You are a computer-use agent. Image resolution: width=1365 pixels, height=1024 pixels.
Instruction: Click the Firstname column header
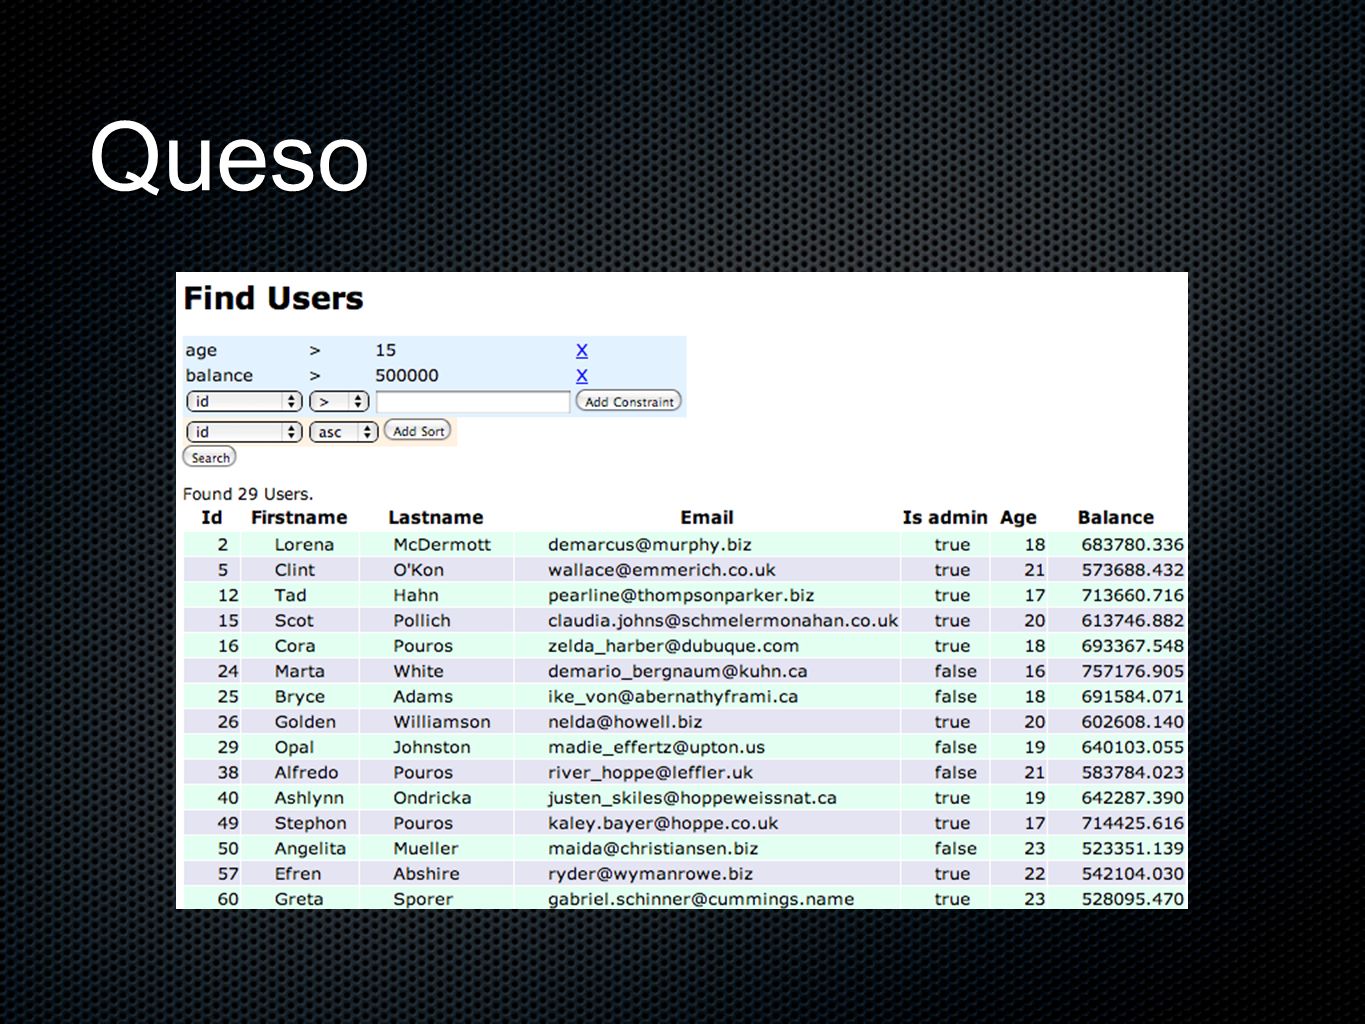299,517
